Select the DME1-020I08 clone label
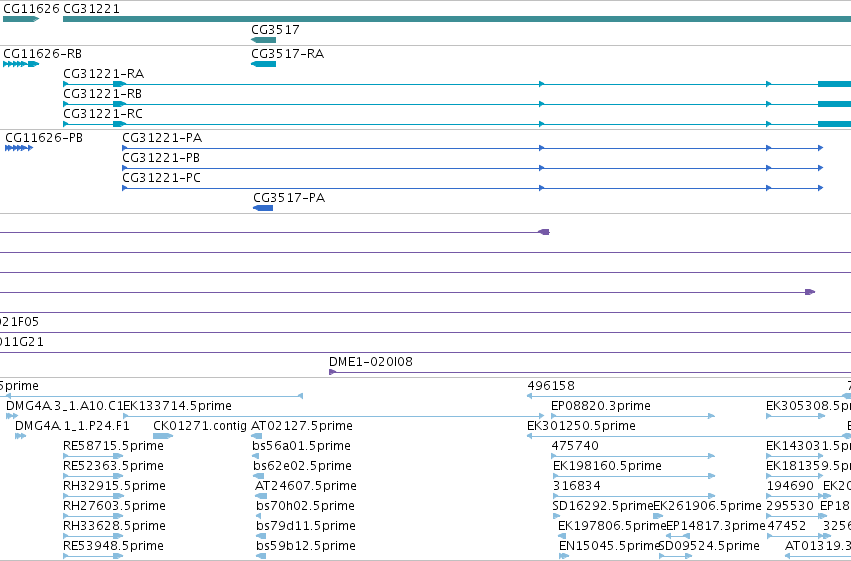This screenshot has width=851, height=561. 371,361
